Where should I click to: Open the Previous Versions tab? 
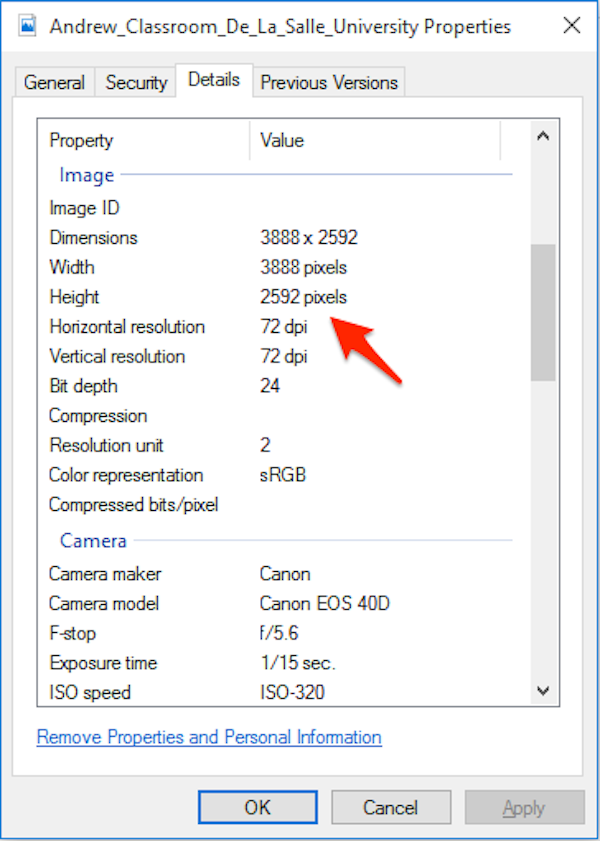pos(328,82)
